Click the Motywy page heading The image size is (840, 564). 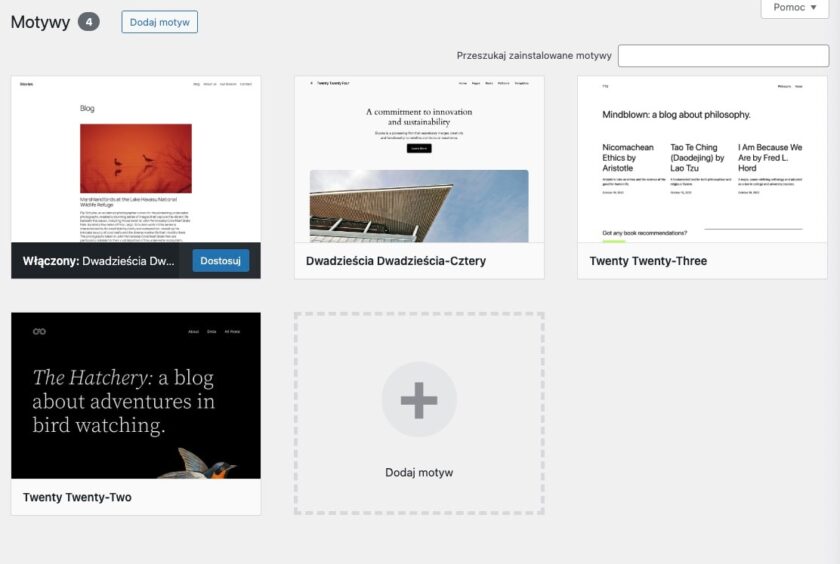pos(40,22)
